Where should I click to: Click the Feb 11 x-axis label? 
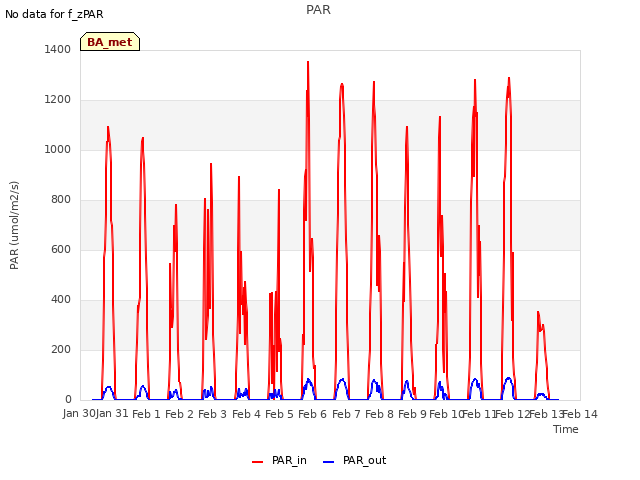(x=479, y=414)
